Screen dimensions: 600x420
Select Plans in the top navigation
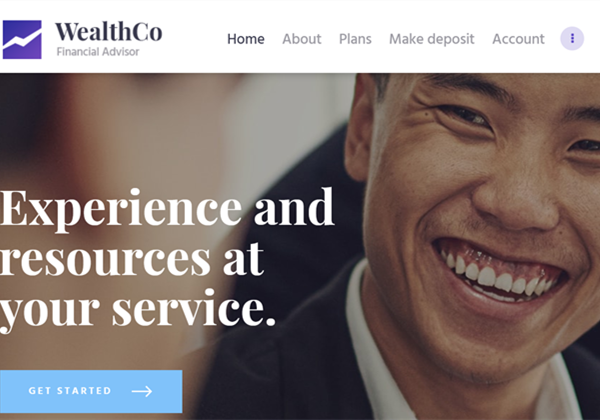(355, 39)
